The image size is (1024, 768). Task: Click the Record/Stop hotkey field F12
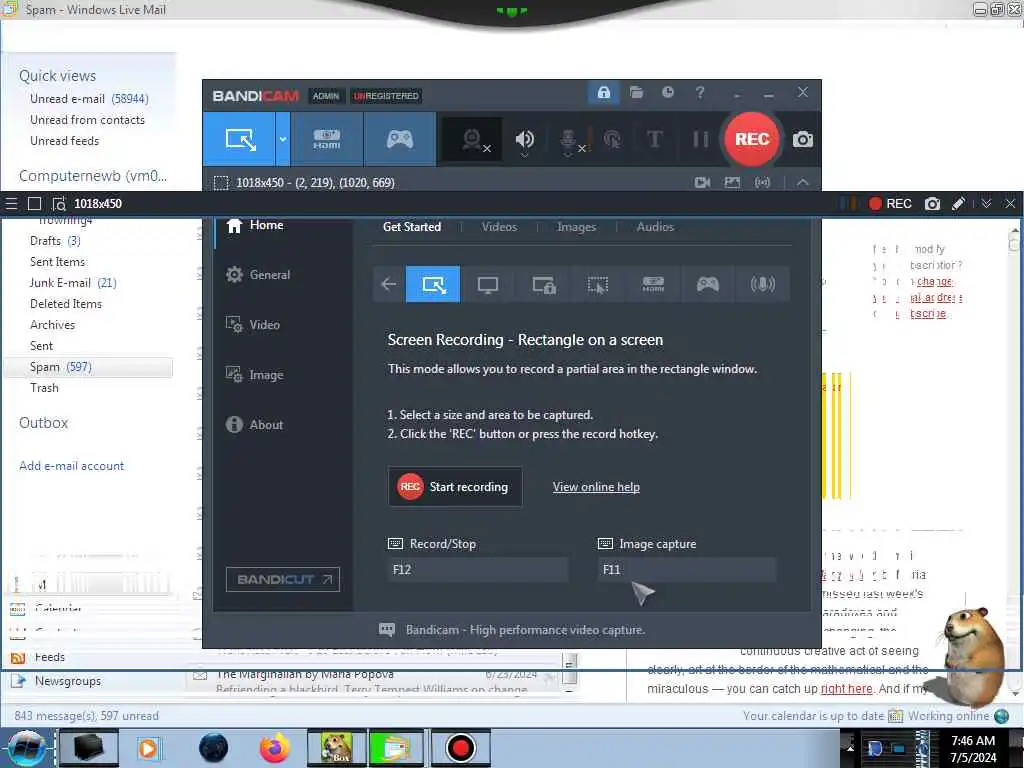point(477,570)
